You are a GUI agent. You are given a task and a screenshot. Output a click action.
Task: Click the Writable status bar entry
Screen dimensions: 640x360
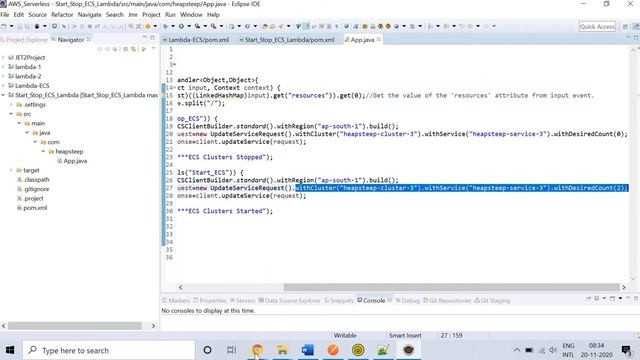(345, 336)
